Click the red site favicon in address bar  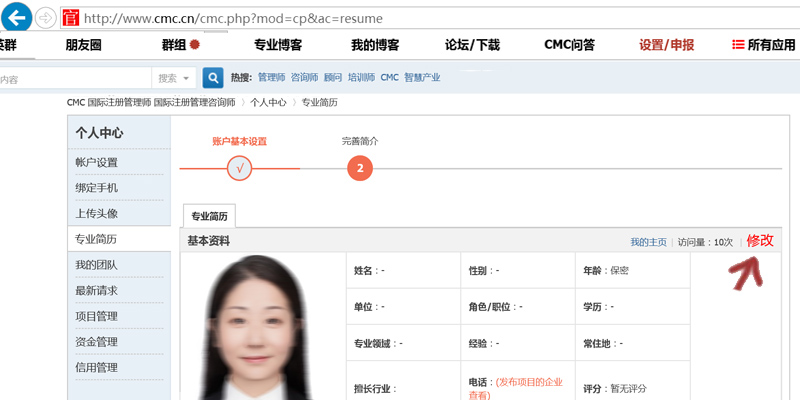[x=71, y=18]
